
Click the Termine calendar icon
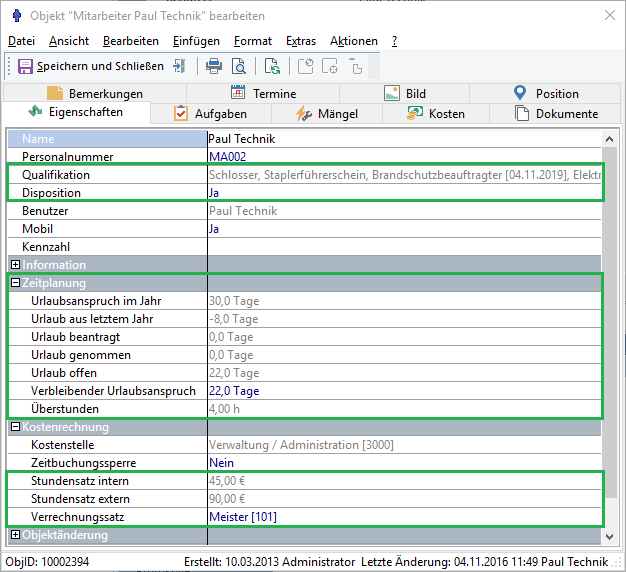238,92
